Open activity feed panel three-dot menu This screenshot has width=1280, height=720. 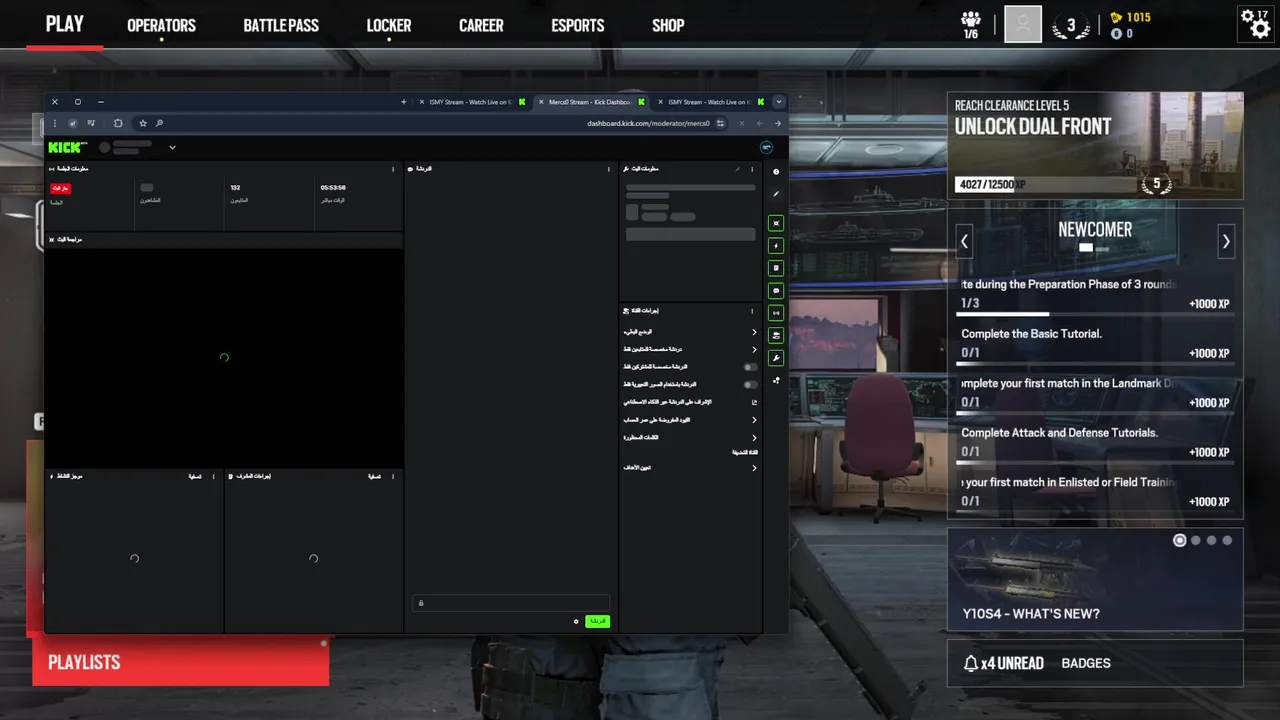[213, 476]
